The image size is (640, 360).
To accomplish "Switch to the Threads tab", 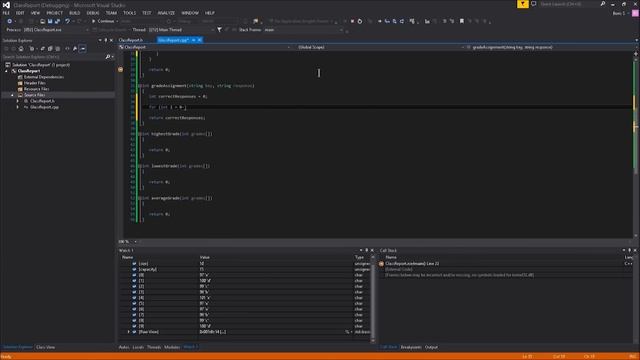I will [x=154, y=347].
